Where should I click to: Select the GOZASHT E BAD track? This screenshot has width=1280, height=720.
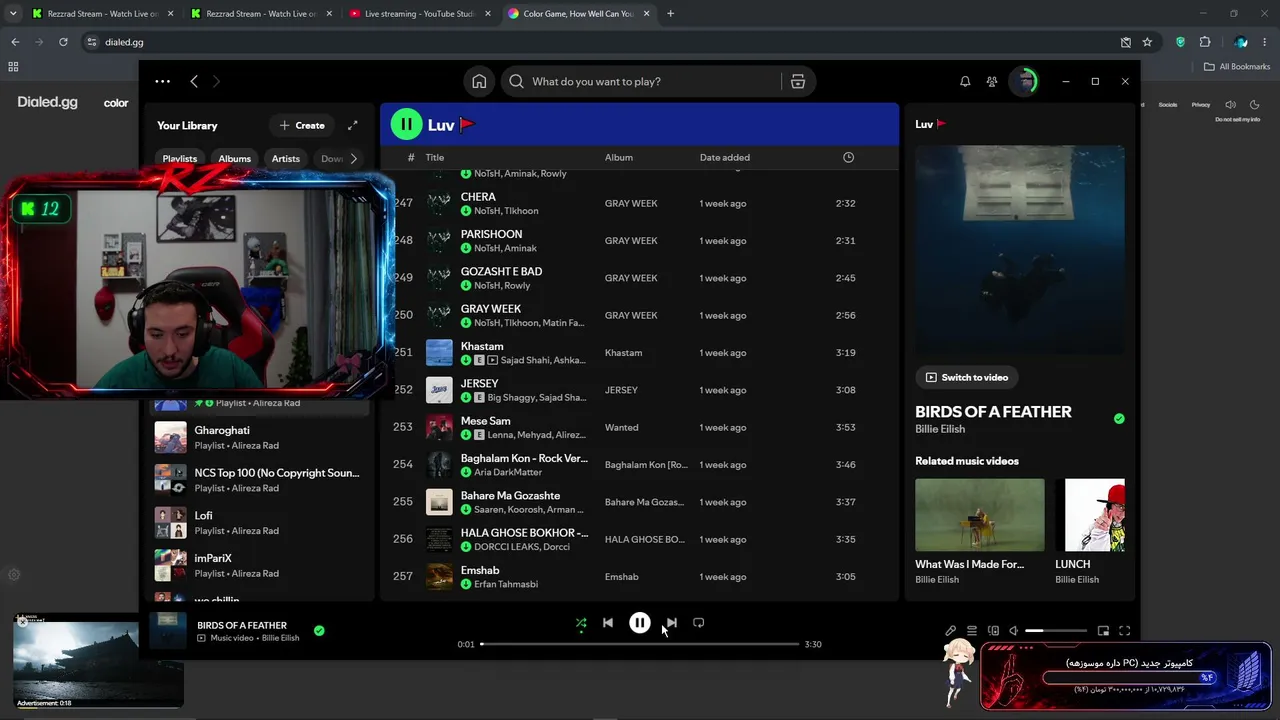[x=501, y=271]
